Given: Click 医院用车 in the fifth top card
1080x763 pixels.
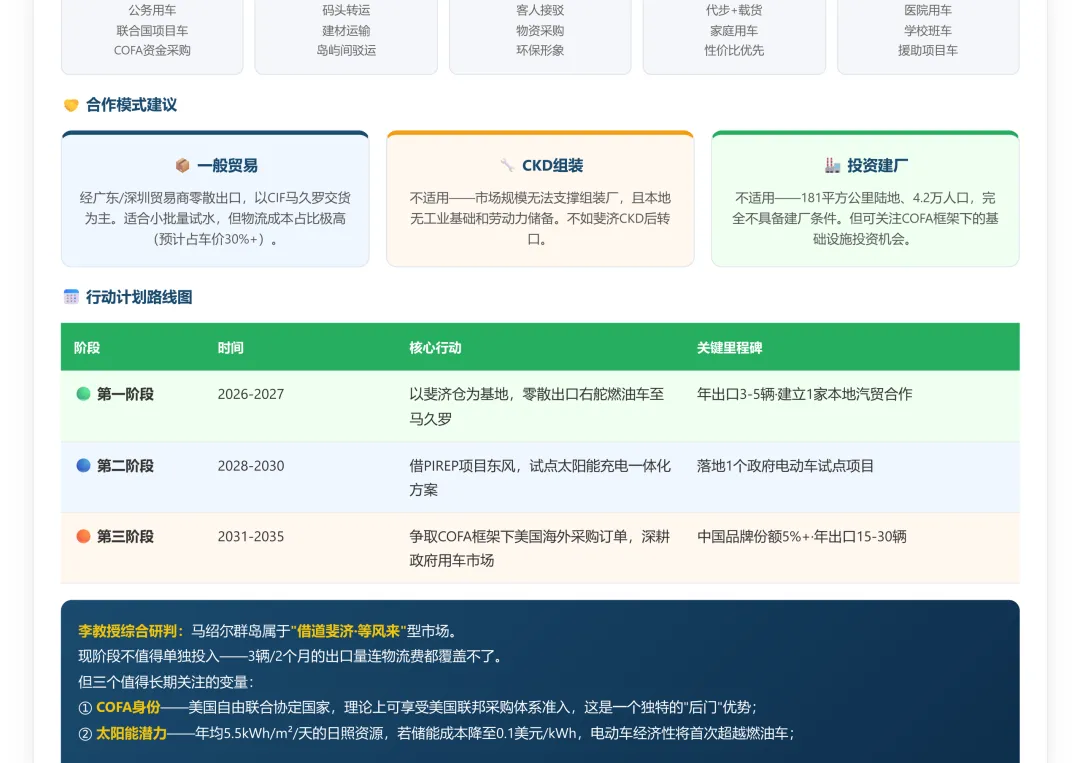Looking at the screenshot, I should (928, 10).
